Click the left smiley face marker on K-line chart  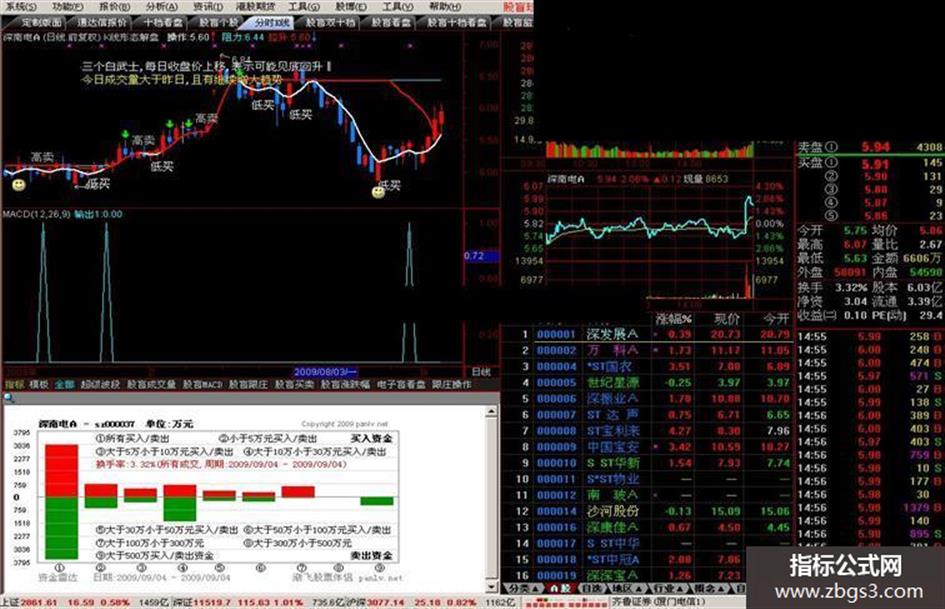coord(19,185)
